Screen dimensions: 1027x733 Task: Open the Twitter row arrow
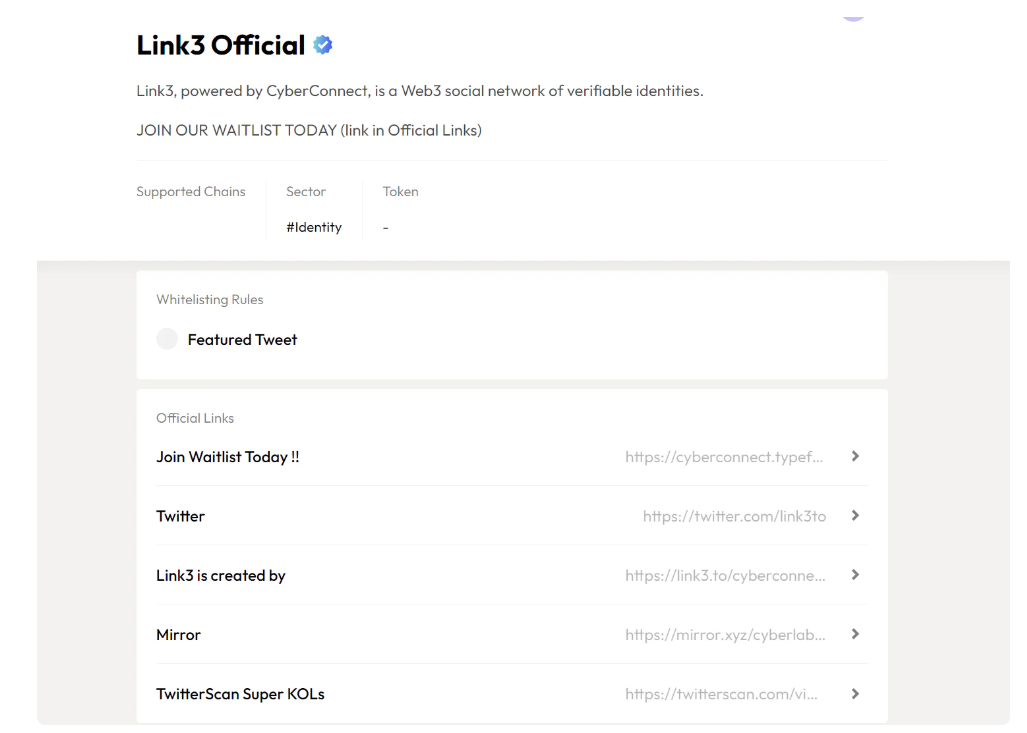click(855, 516)
